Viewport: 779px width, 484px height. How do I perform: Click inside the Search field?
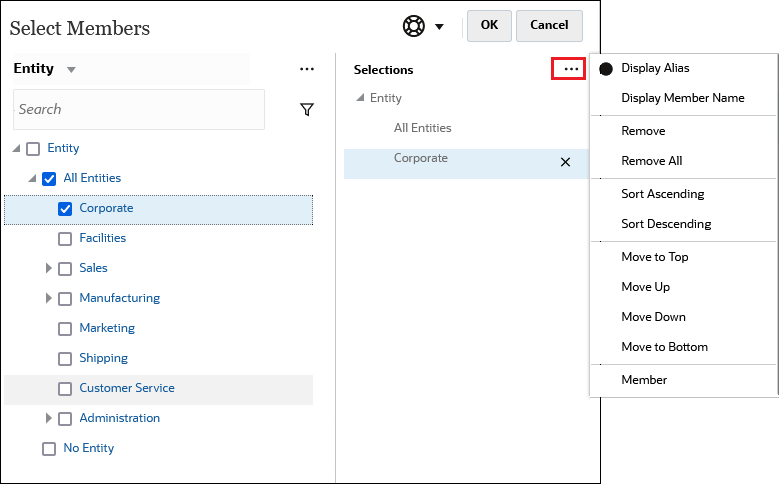click(138, 110)
